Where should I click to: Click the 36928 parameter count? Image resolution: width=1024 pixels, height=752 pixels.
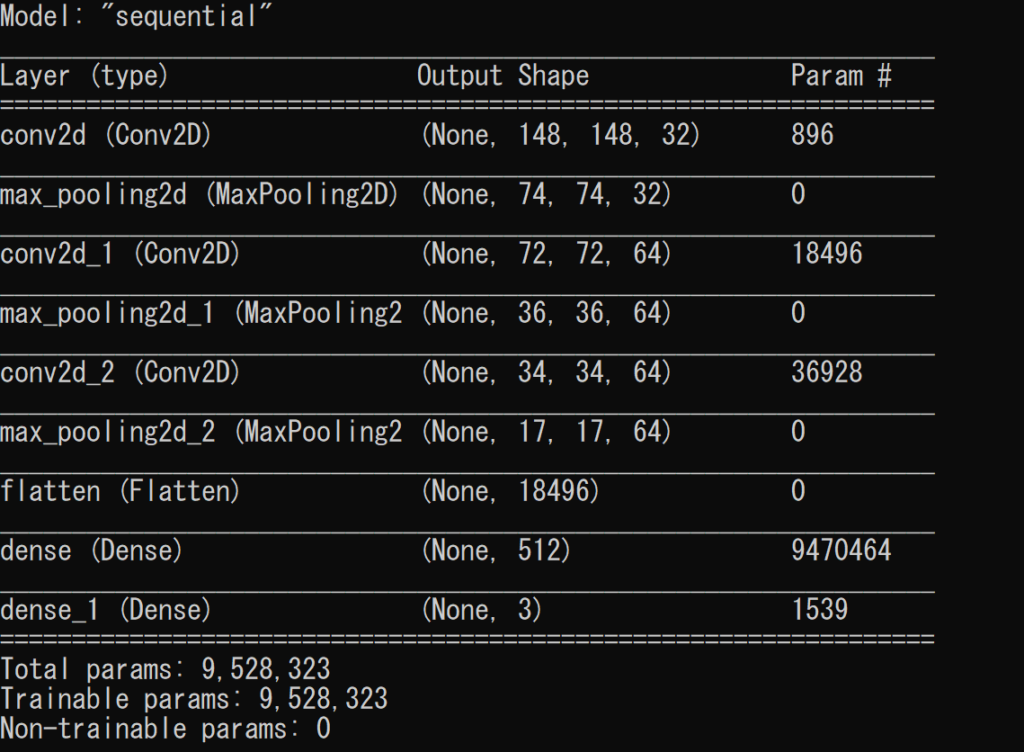(x=827, y=373)
